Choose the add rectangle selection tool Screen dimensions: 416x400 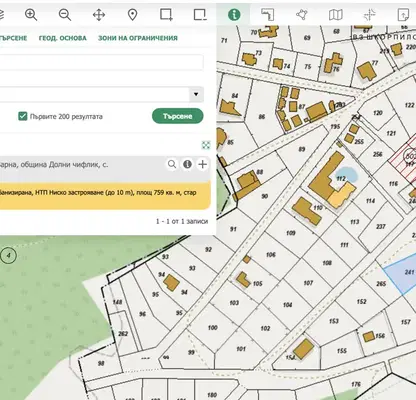[166, 15]
